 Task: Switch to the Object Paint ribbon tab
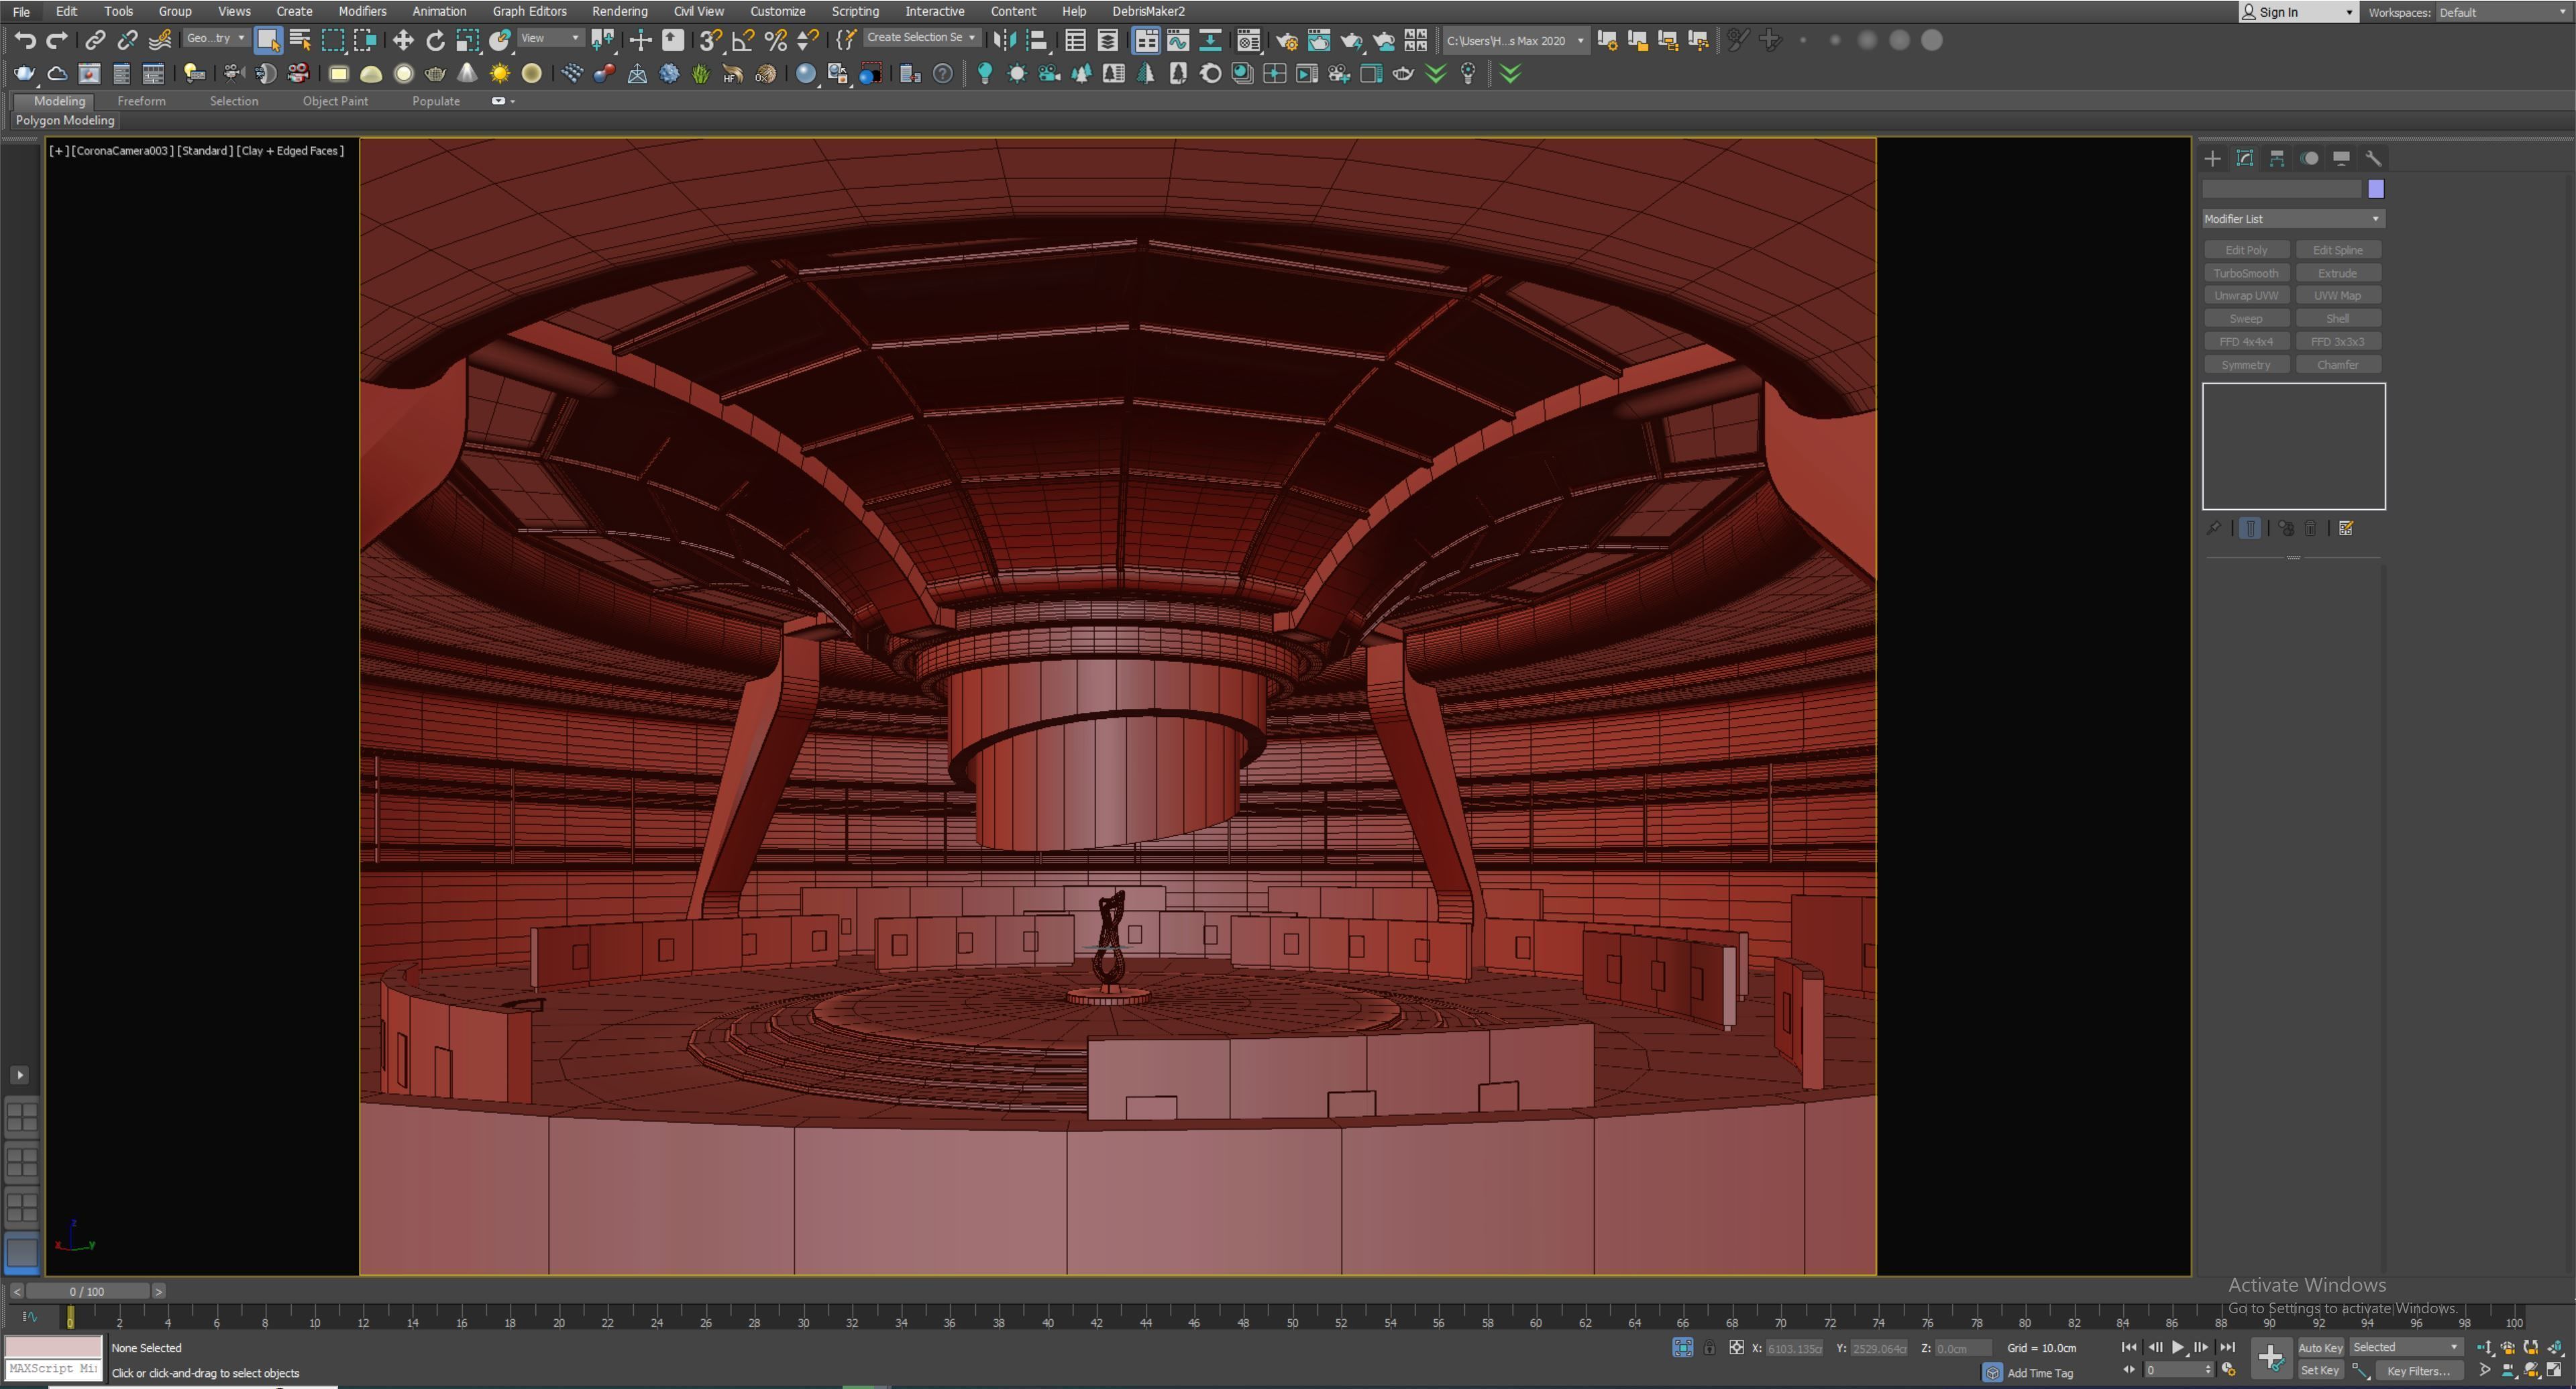point(335,101)
